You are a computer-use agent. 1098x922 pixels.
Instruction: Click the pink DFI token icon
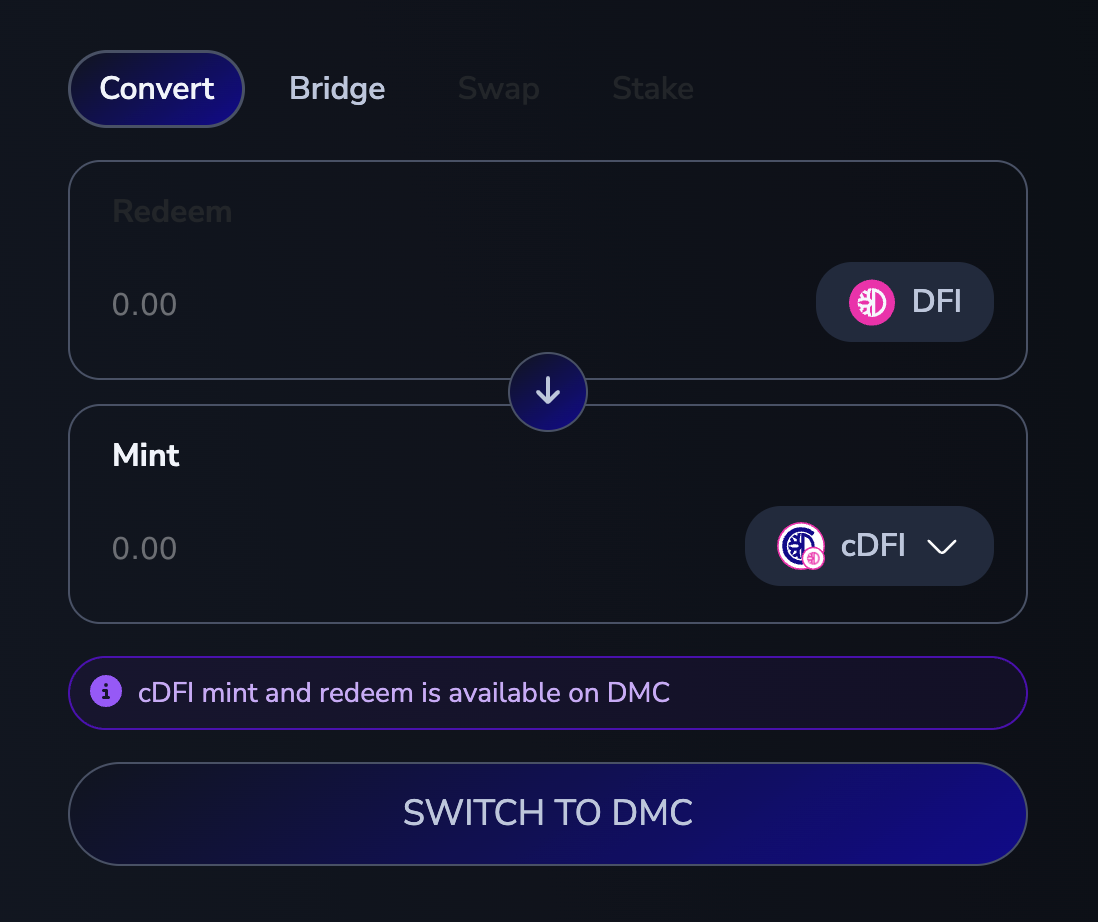pyautogui.click(x=871, y=302)
